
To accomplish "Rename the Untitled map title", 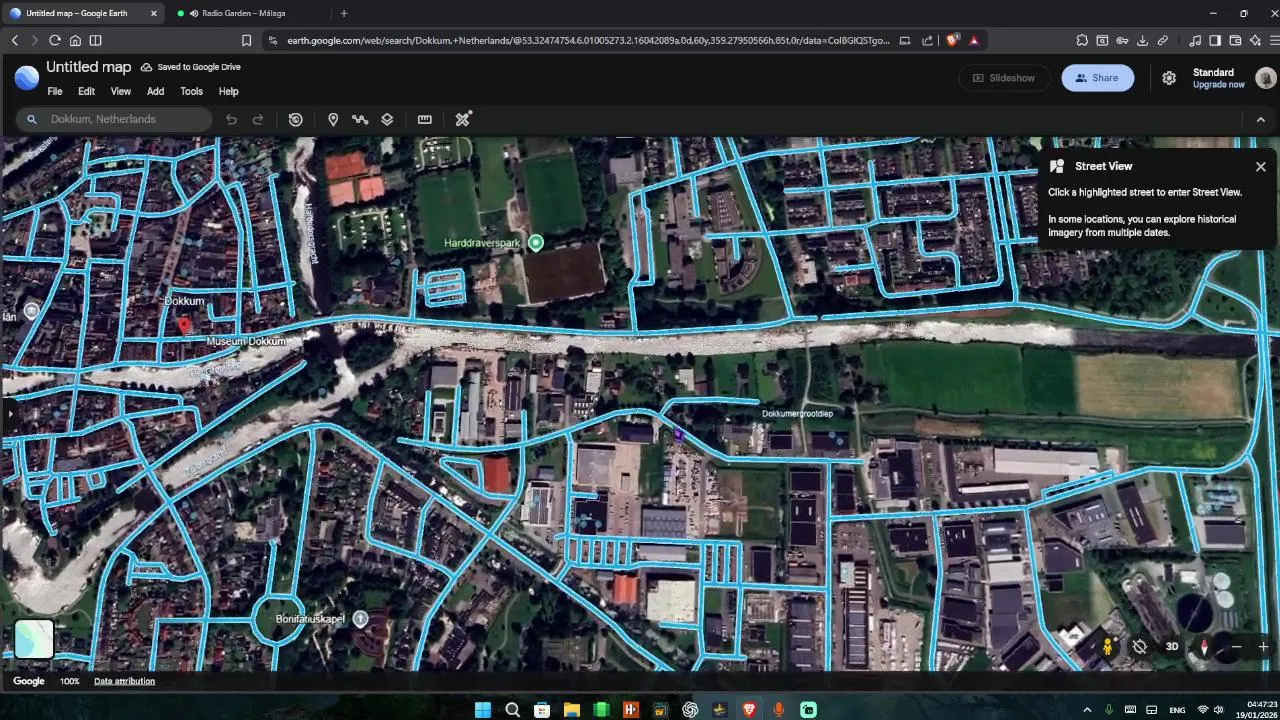I will pos(88,67).
